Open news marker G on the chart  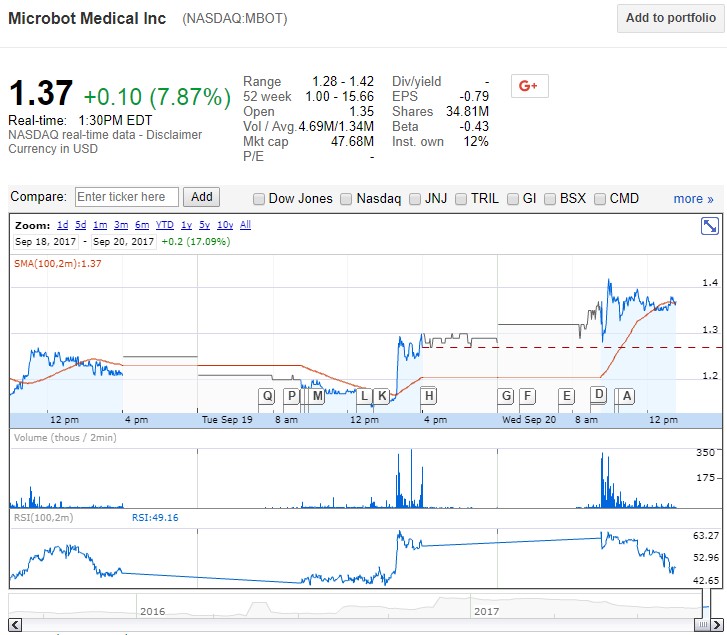tap(506, 396)
